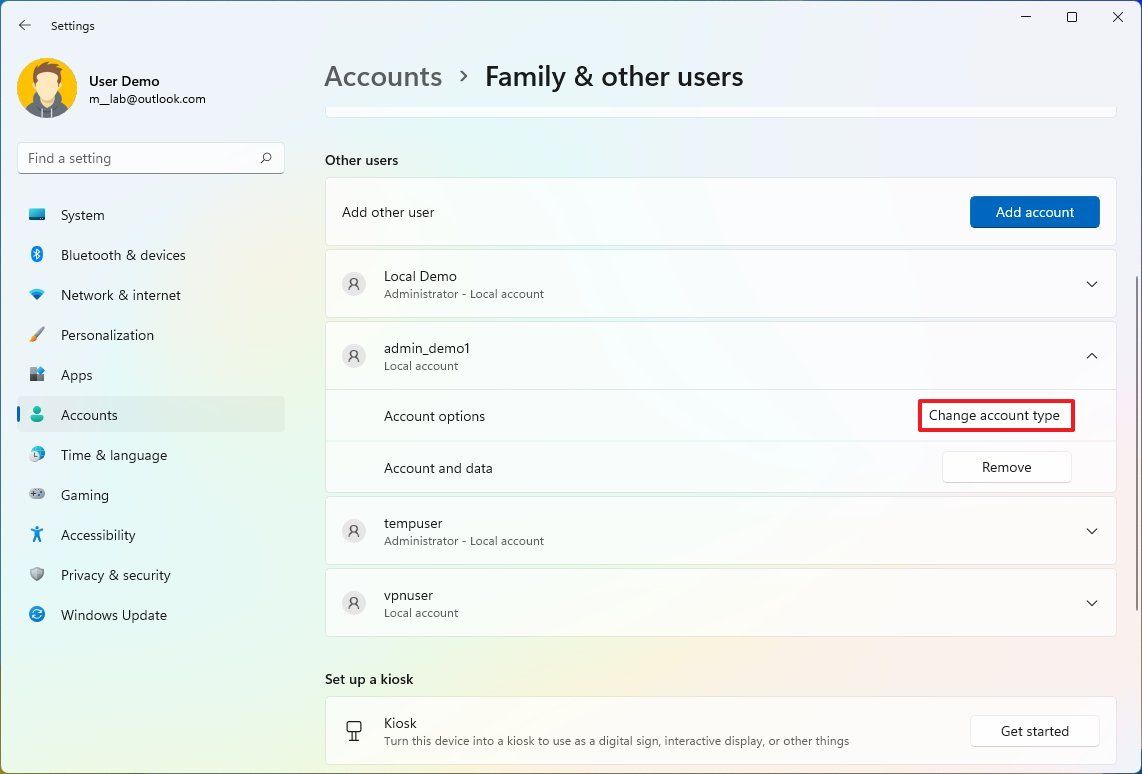Click Change account type for admin_demo1
The height and width of the screenshot is (774, 1142).
click(996, 415)
